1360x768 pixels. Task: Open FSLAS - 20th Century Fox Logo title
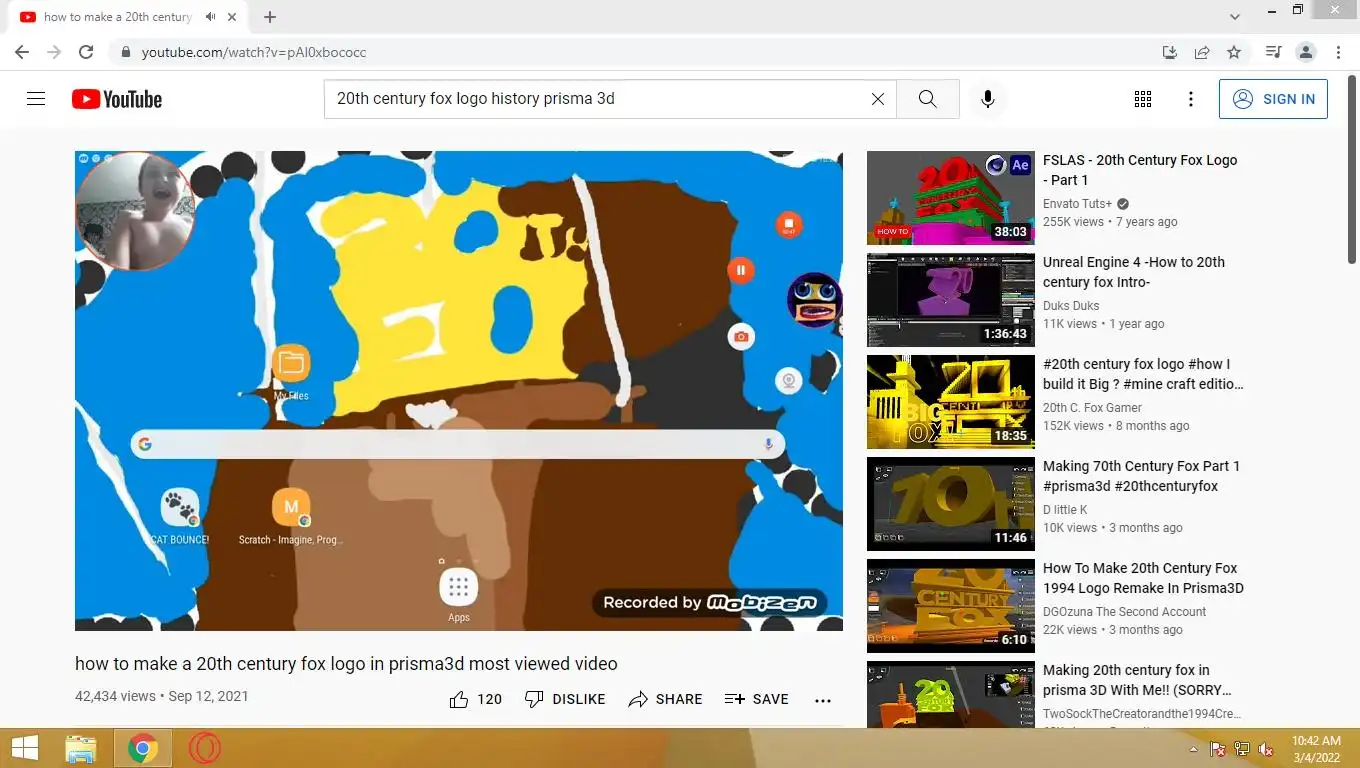tap(1140, 170)
